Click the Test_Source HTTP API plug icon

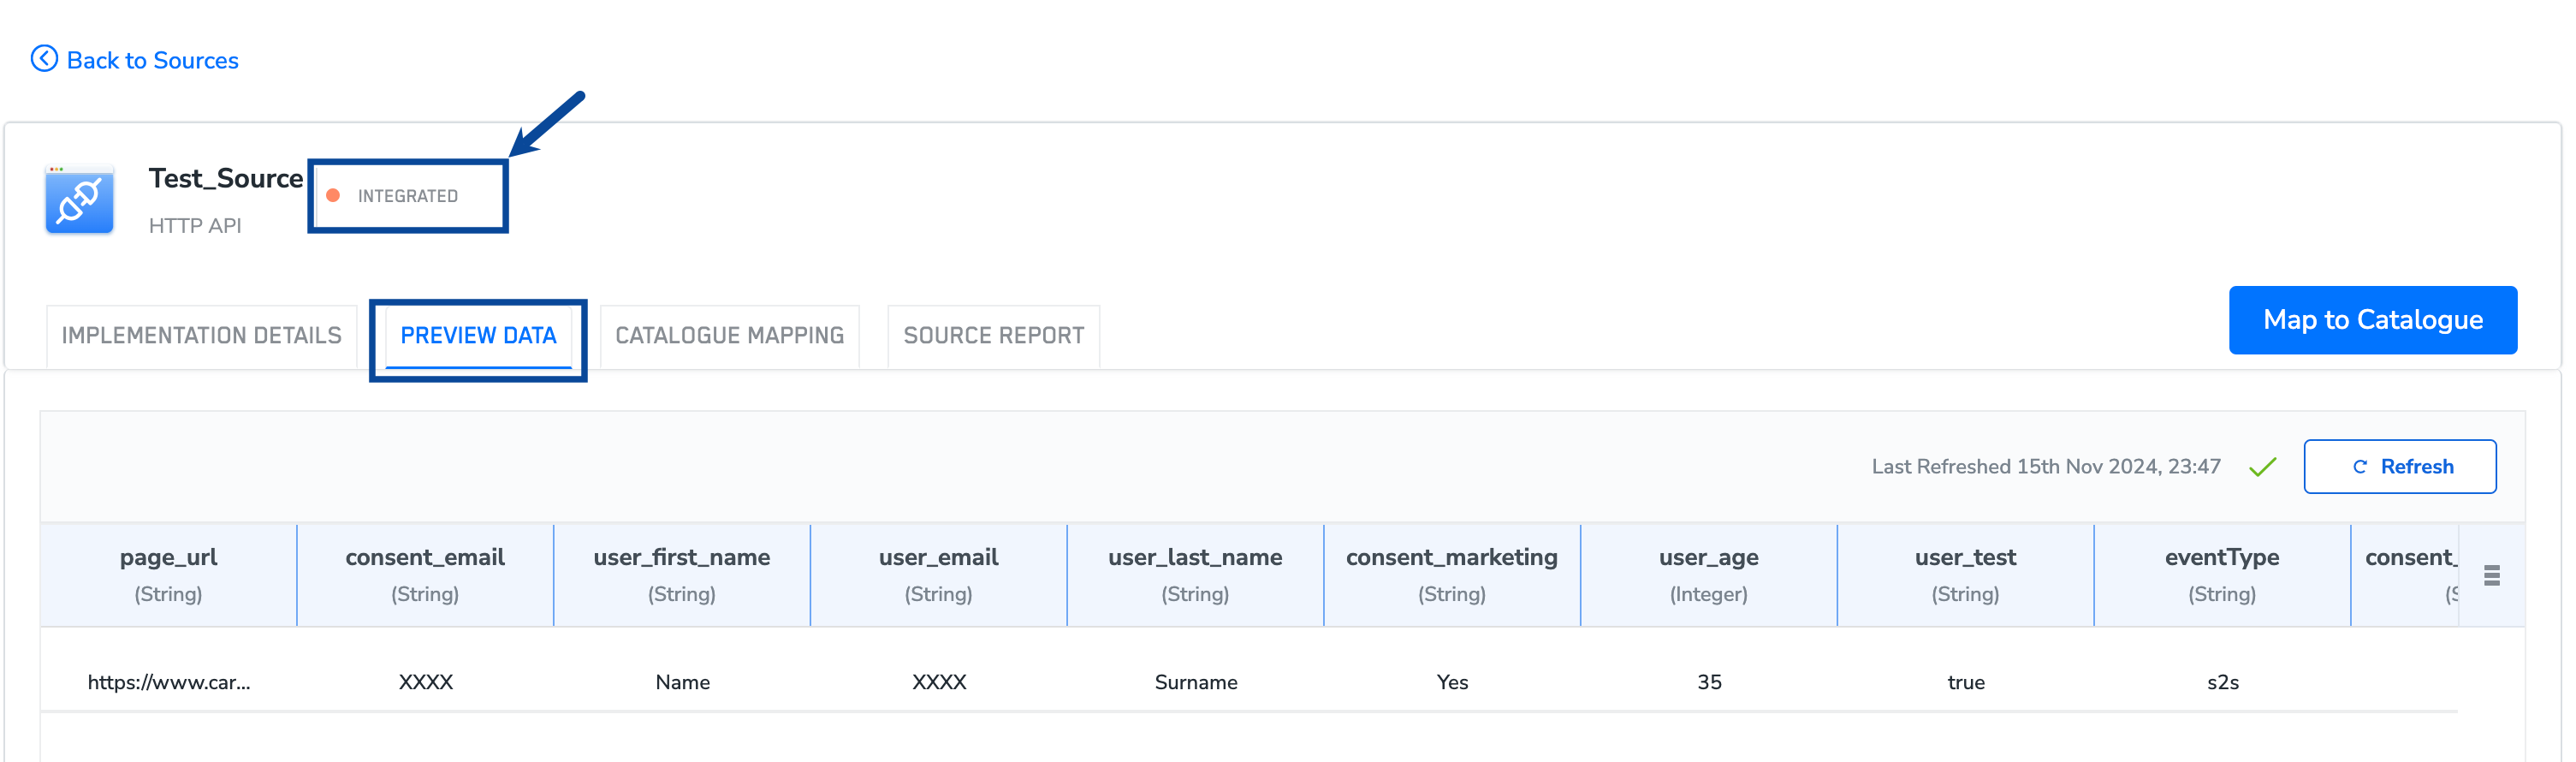tap(80, 200)
